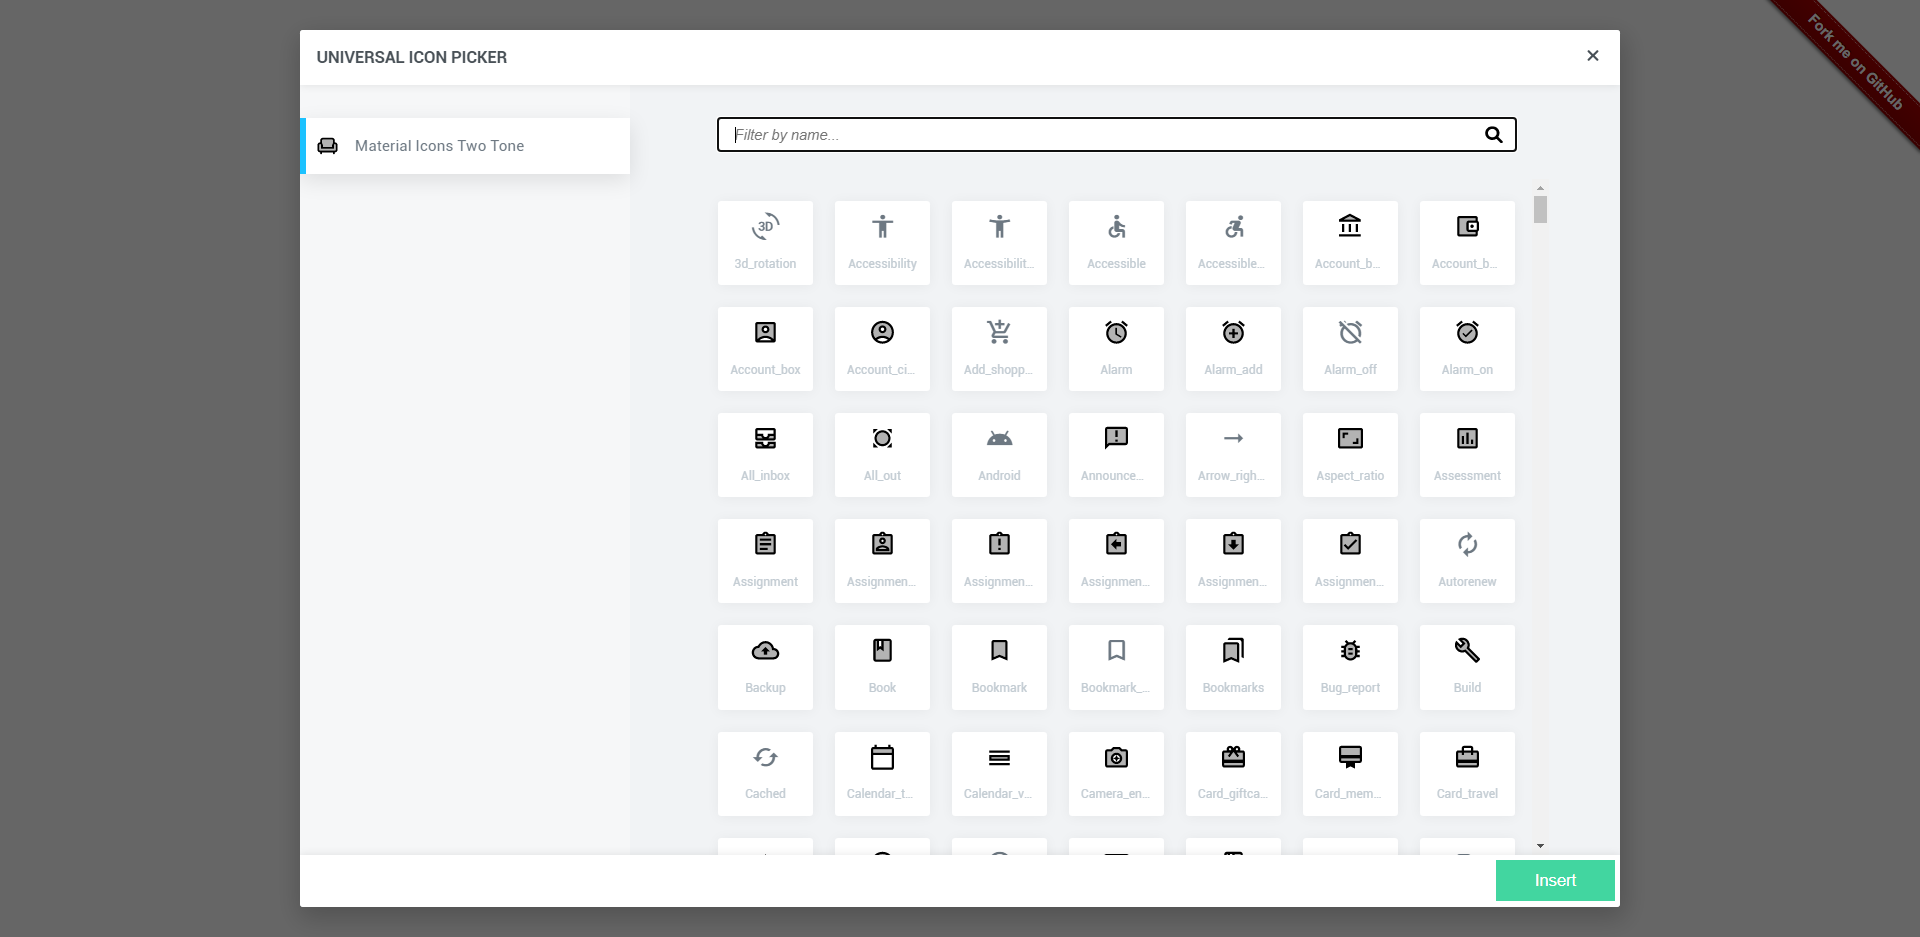The image size is (1920, 937).
Task: Click the icon grid scrollbar
Action: click(1540, 207)
